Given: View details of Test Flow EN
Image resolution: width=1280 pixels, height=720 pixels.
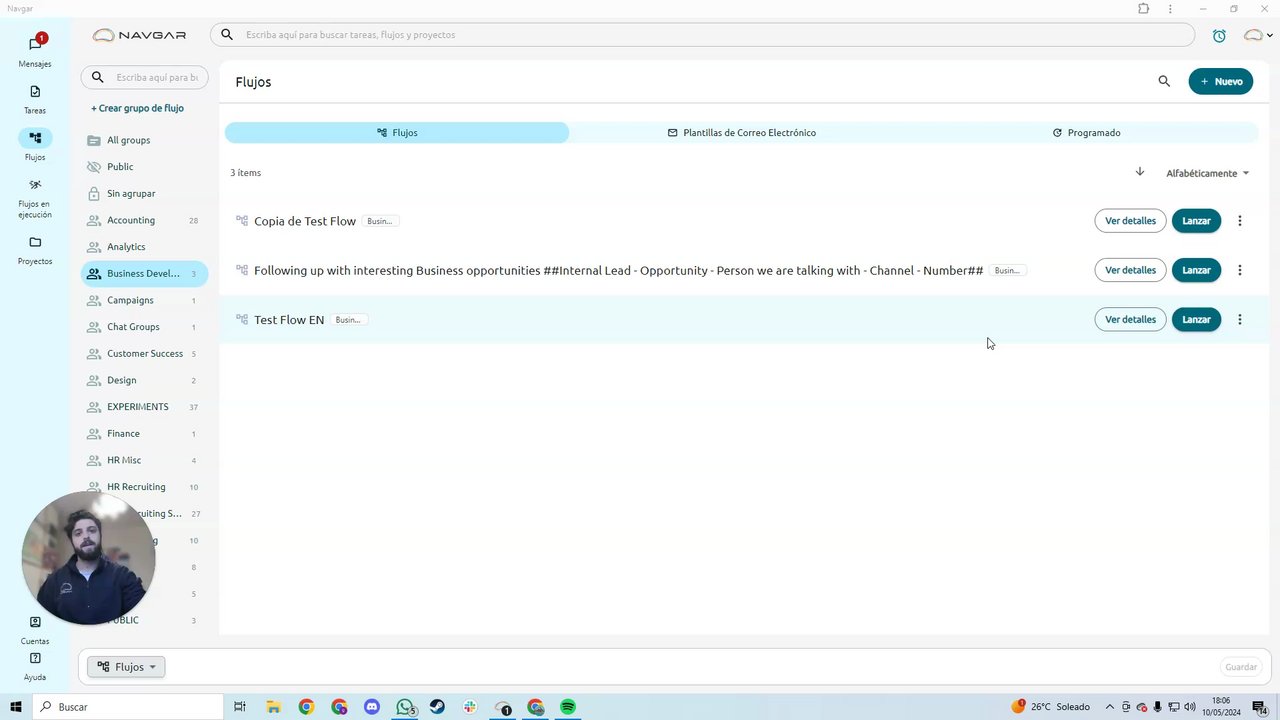Looking at the screenshot, I should pyautogui.click(x=1130, y=320).
